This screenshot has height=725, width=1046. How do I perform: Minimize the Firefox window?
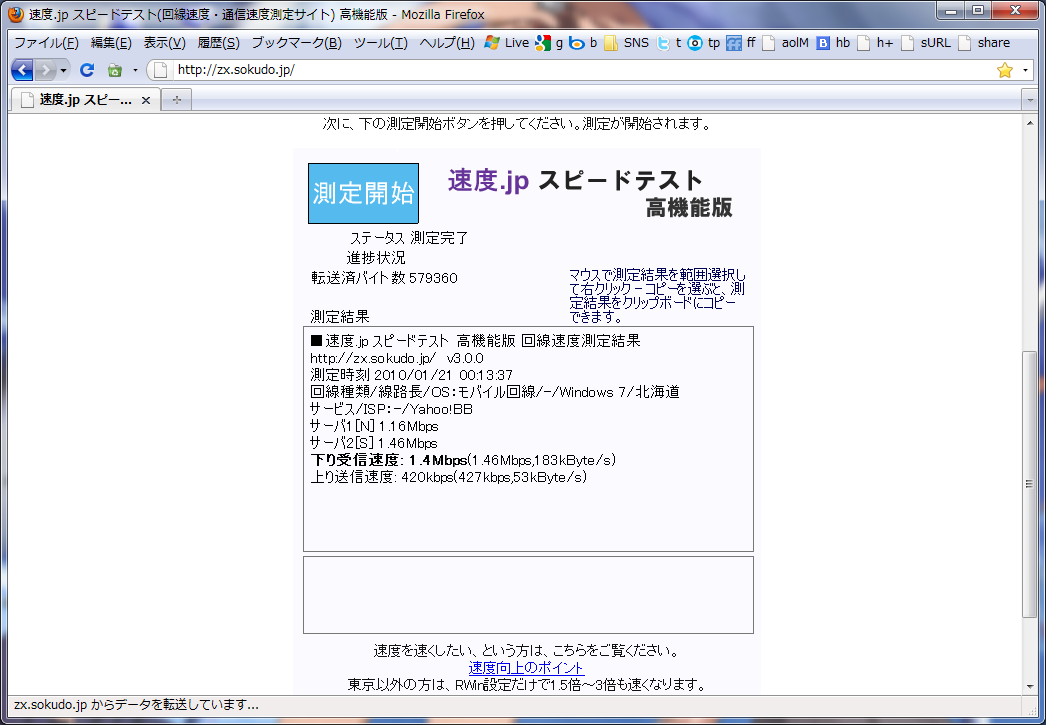(951, 10)
